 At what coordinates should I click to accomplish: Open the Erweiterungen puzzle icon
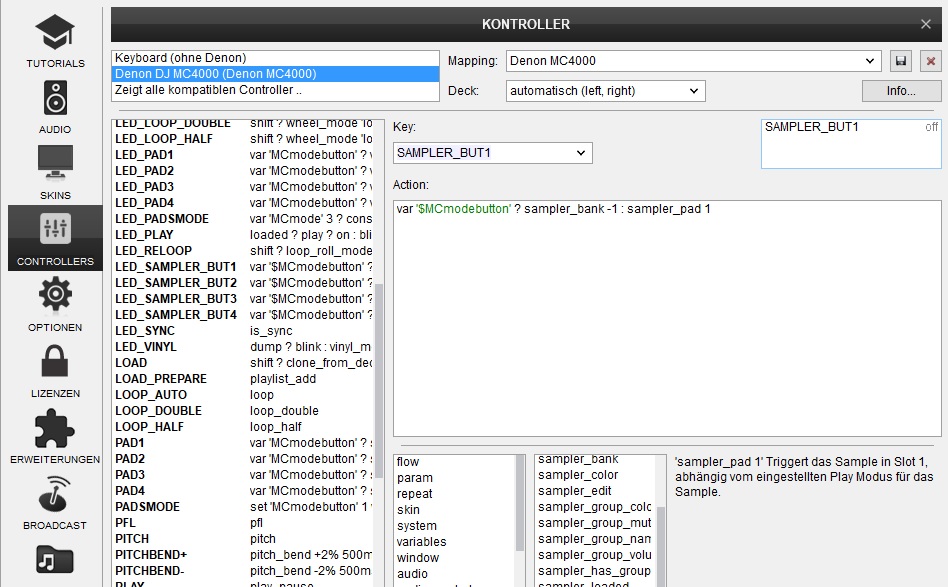55,428
